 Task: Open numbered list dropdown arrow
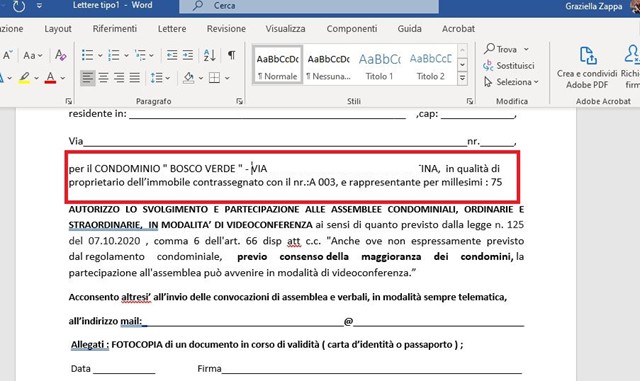click(126, 55)
